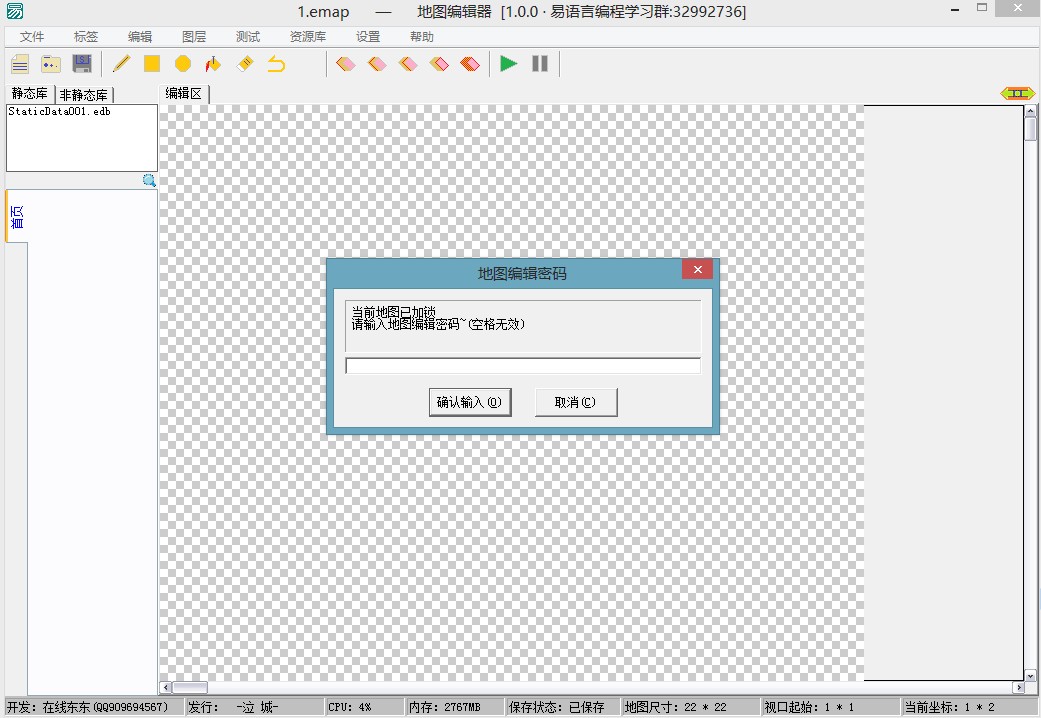1041x718 pixels.
Task: Select StaticData001.edb in the library list
Action: [x=60, y=112]
